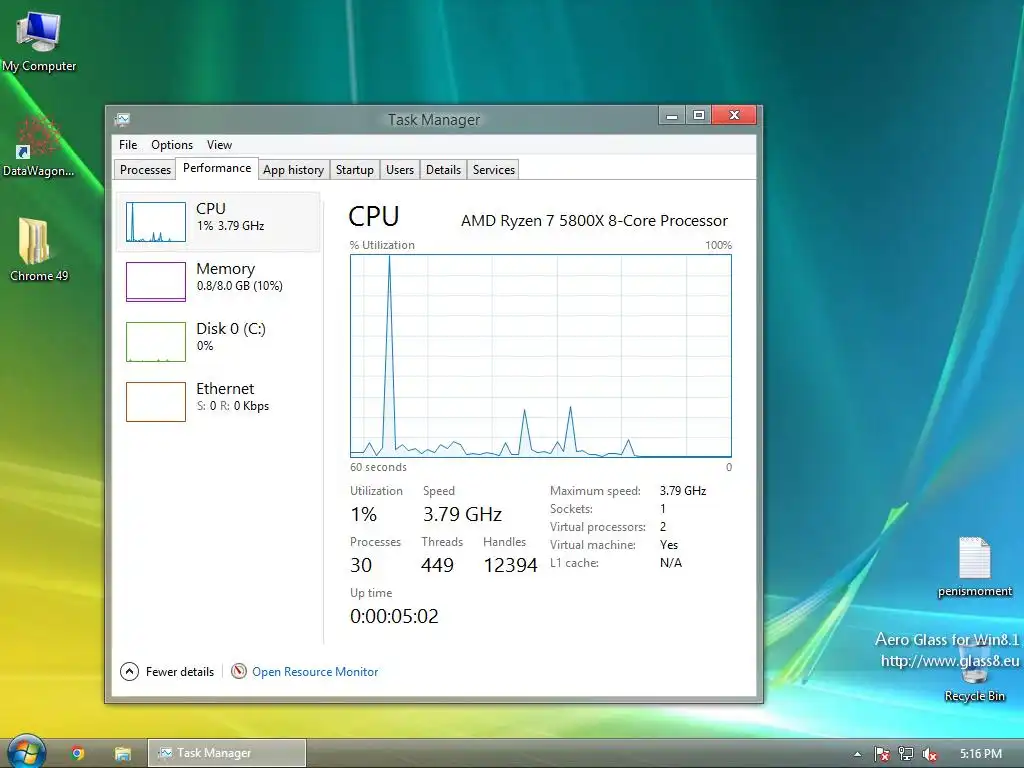Open File Explorer from the taskbar
This screenshot has height=768, width=1024.
pyautogui.click(x=123, y=753)
